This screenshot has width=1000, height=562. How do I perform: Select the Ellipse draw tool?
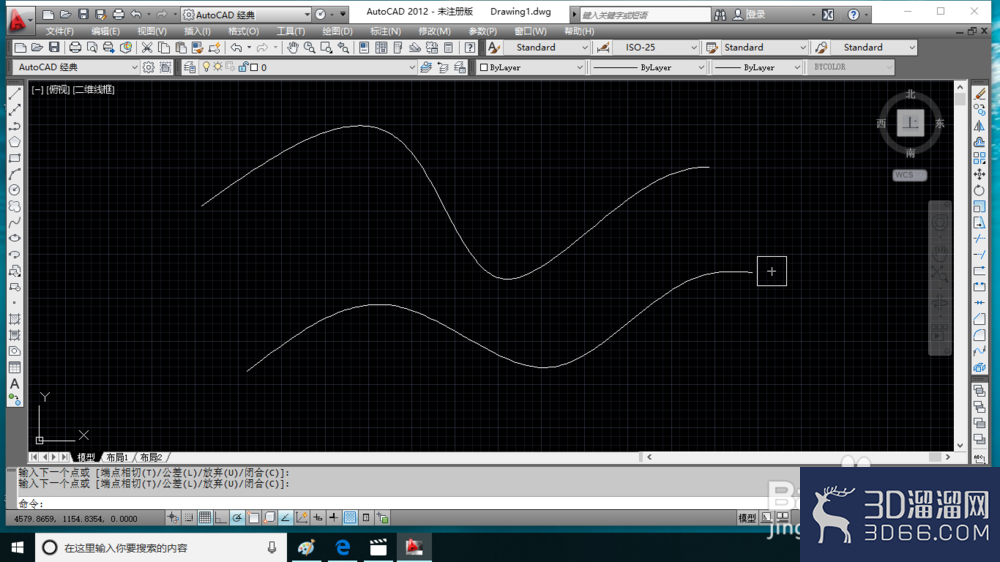coord(15,238)
